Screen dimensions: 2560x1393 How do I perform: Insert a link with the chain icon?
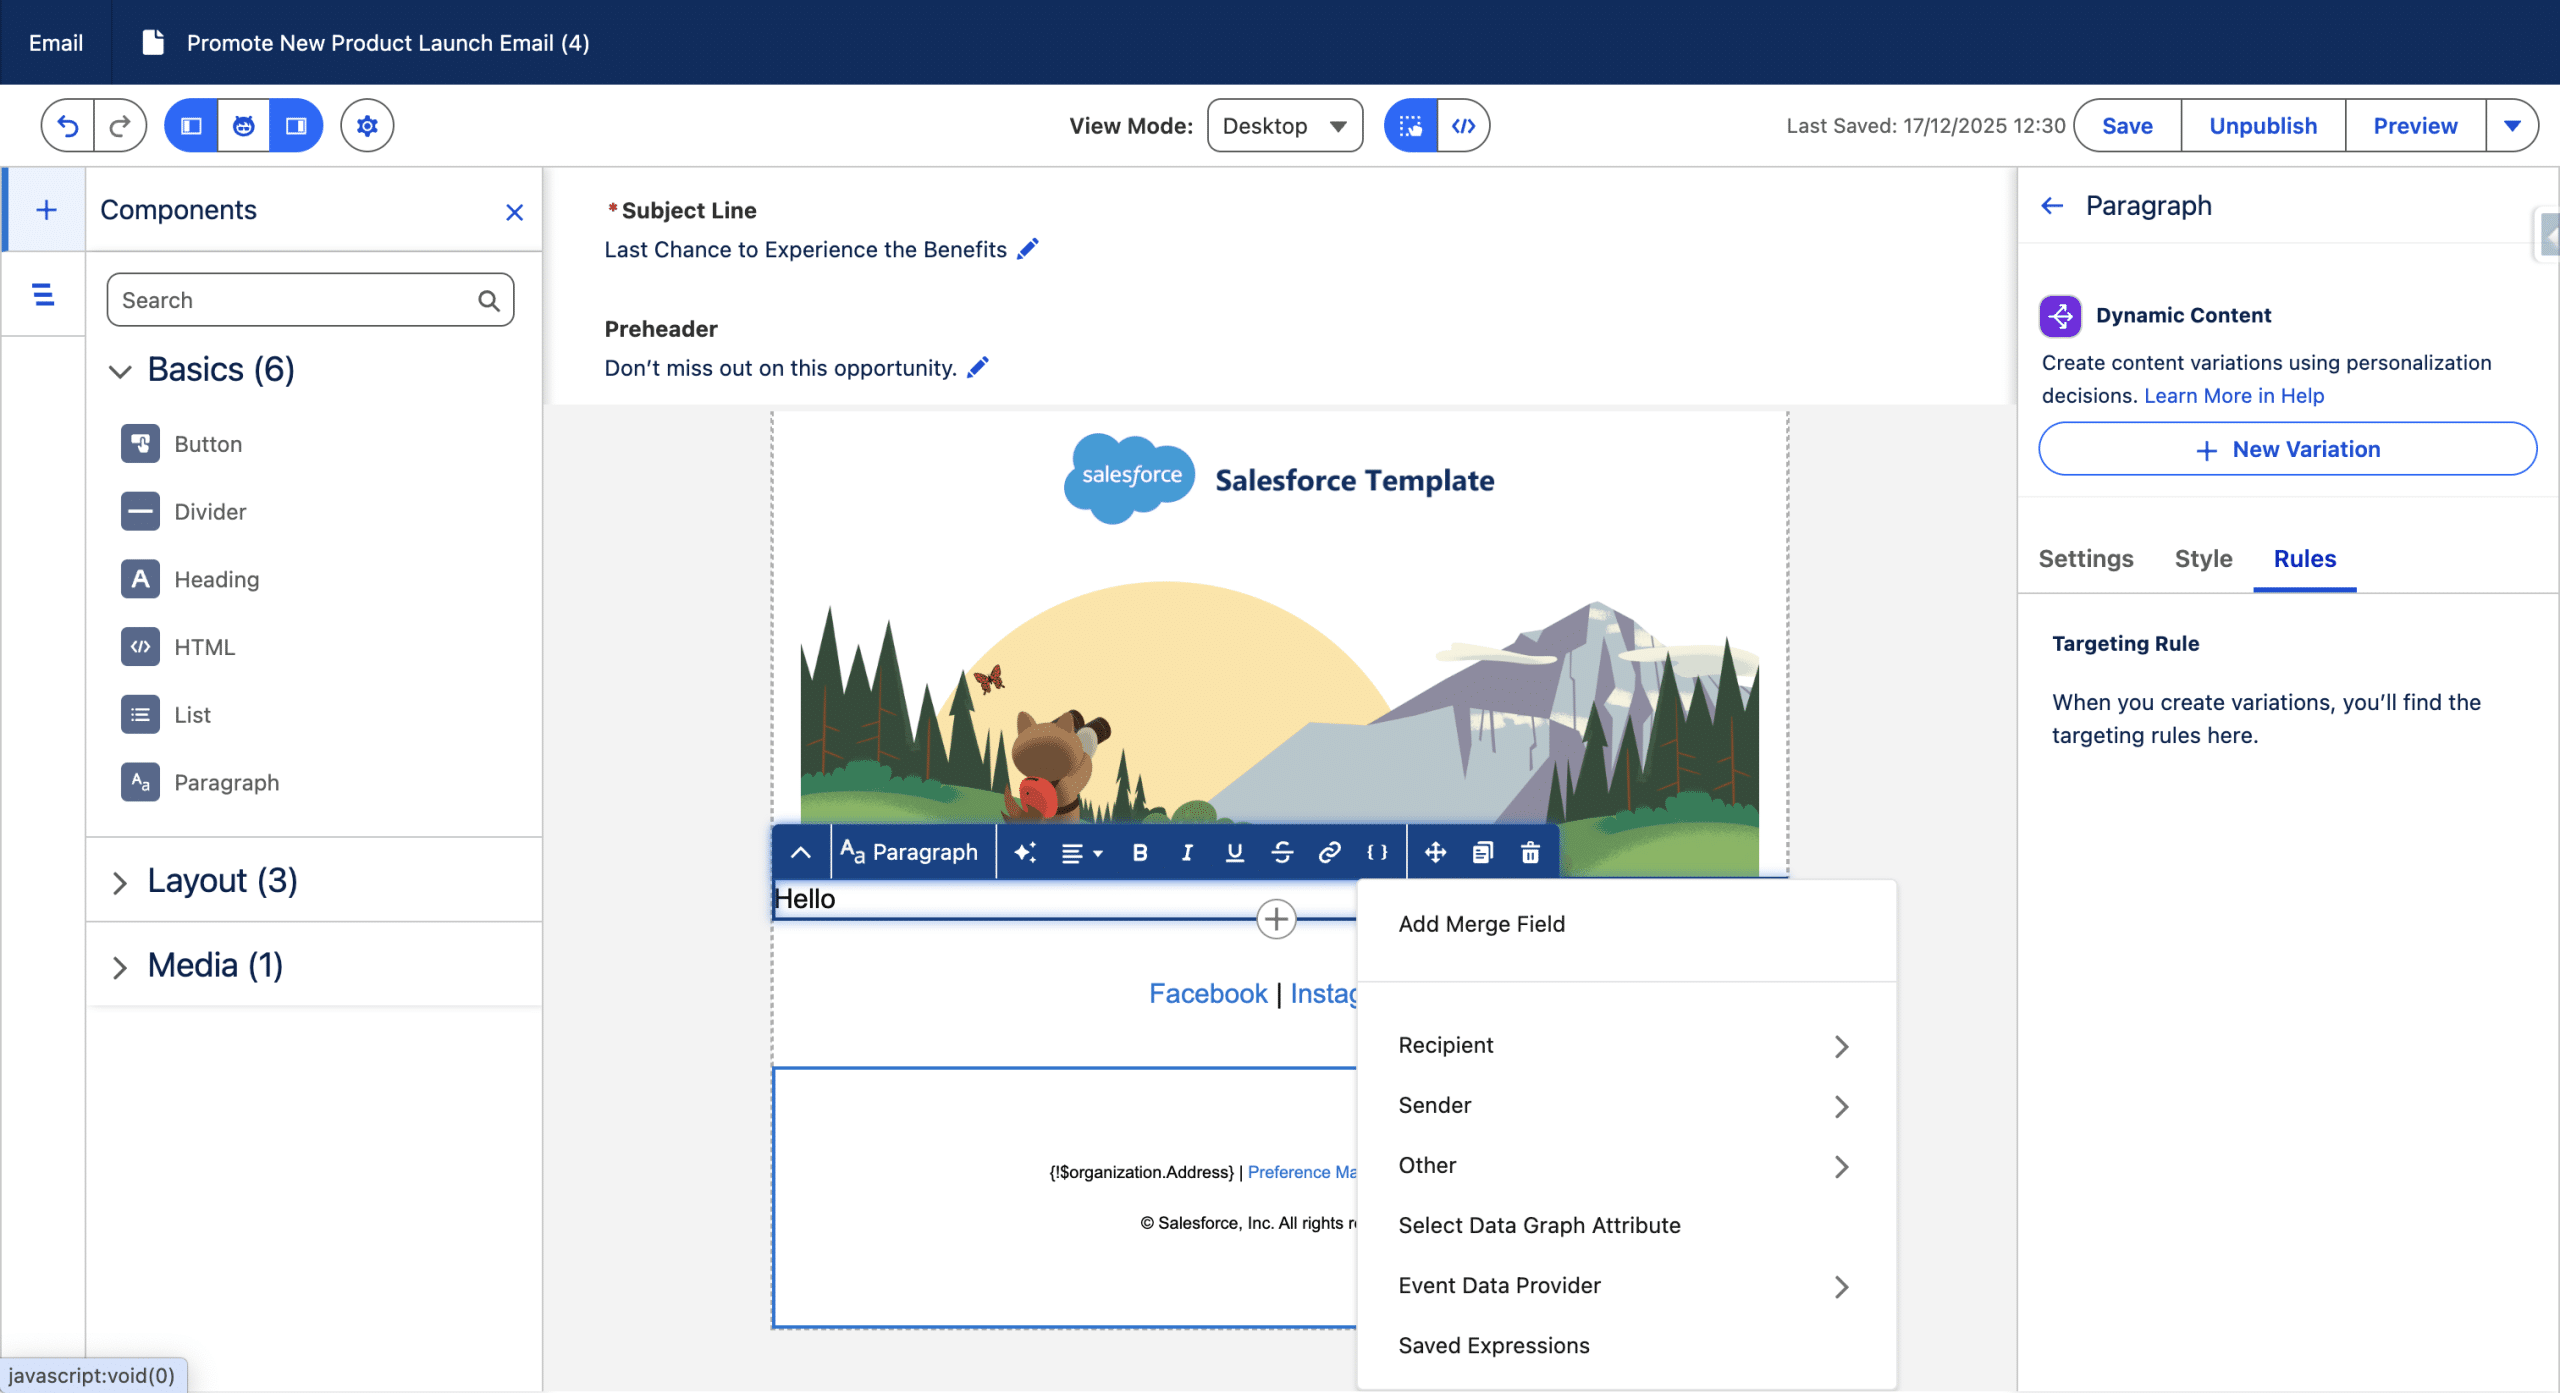(1329, 852)
